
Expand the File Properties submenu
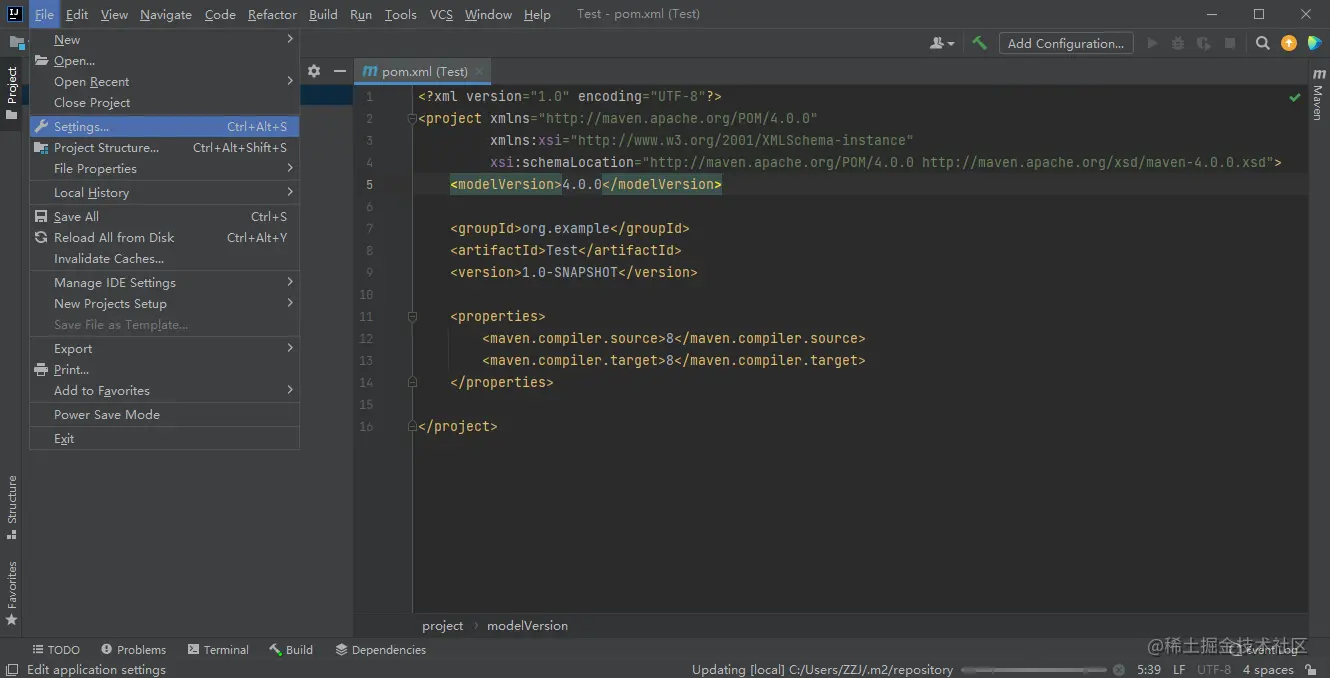pyautogui.click(x=165, y=169)
